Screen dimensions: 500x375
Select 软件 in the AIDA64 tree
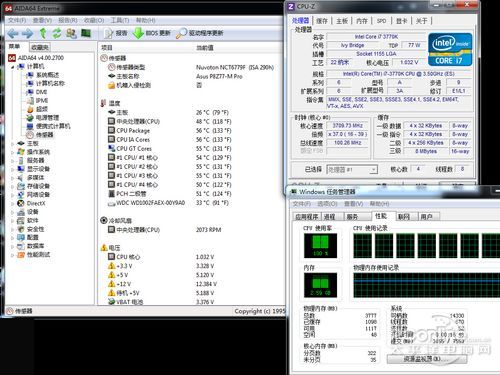click(x=28, y=220)
